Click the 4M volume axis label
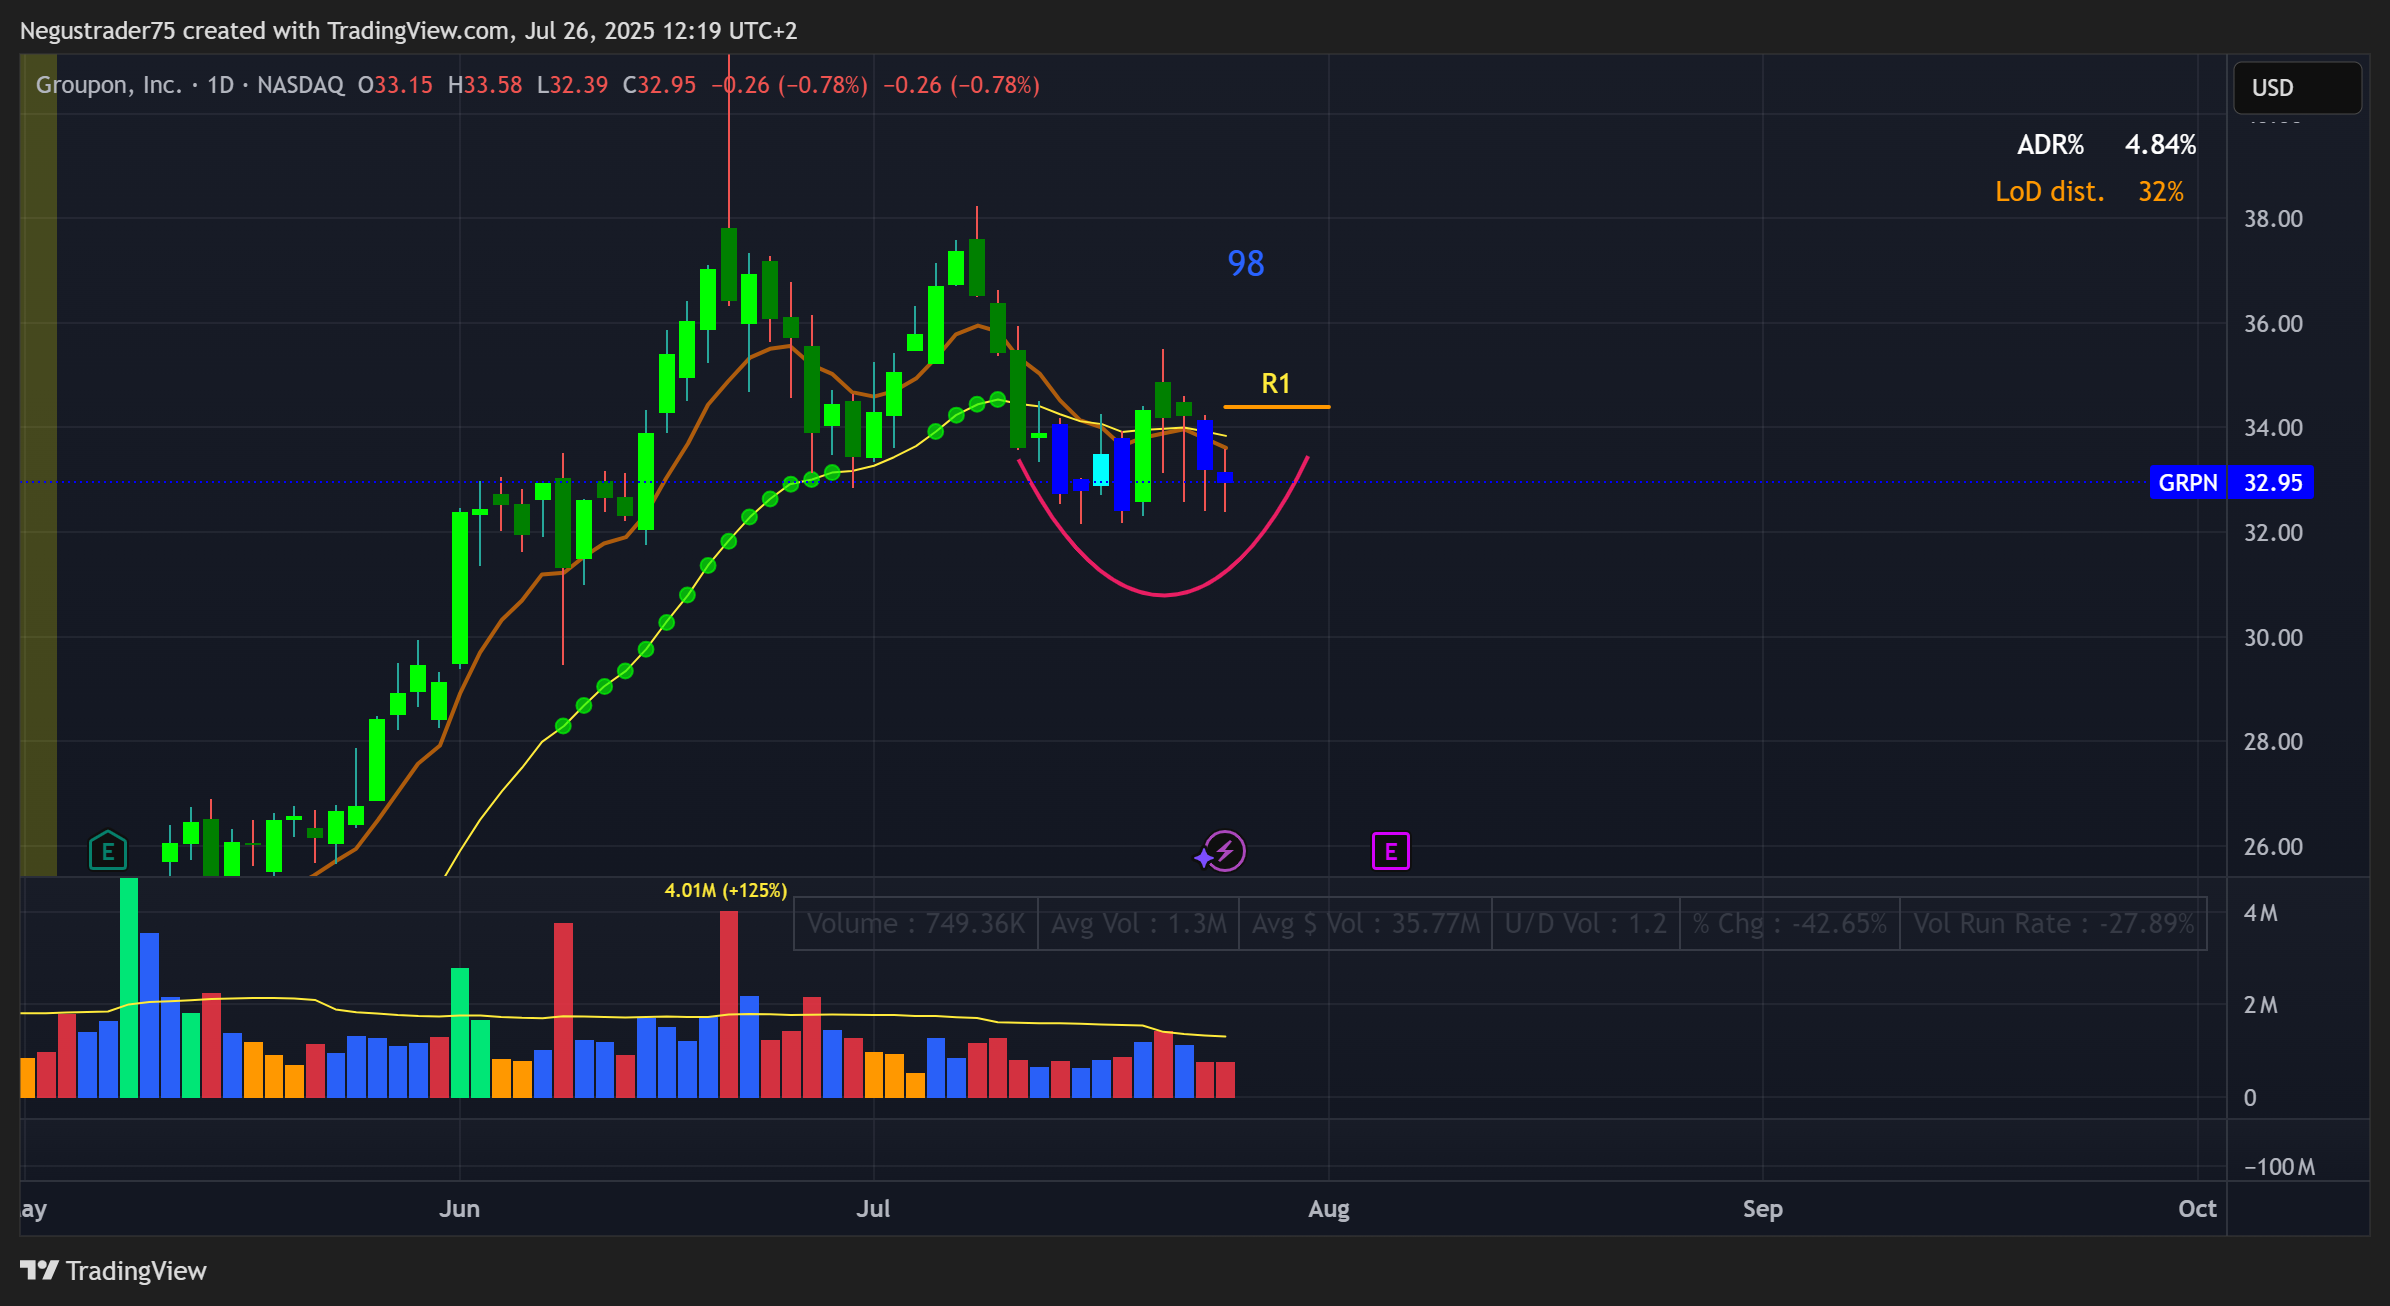Image resolution: width=2390 pixels, height=1306 pixels. pos(2260,913)
